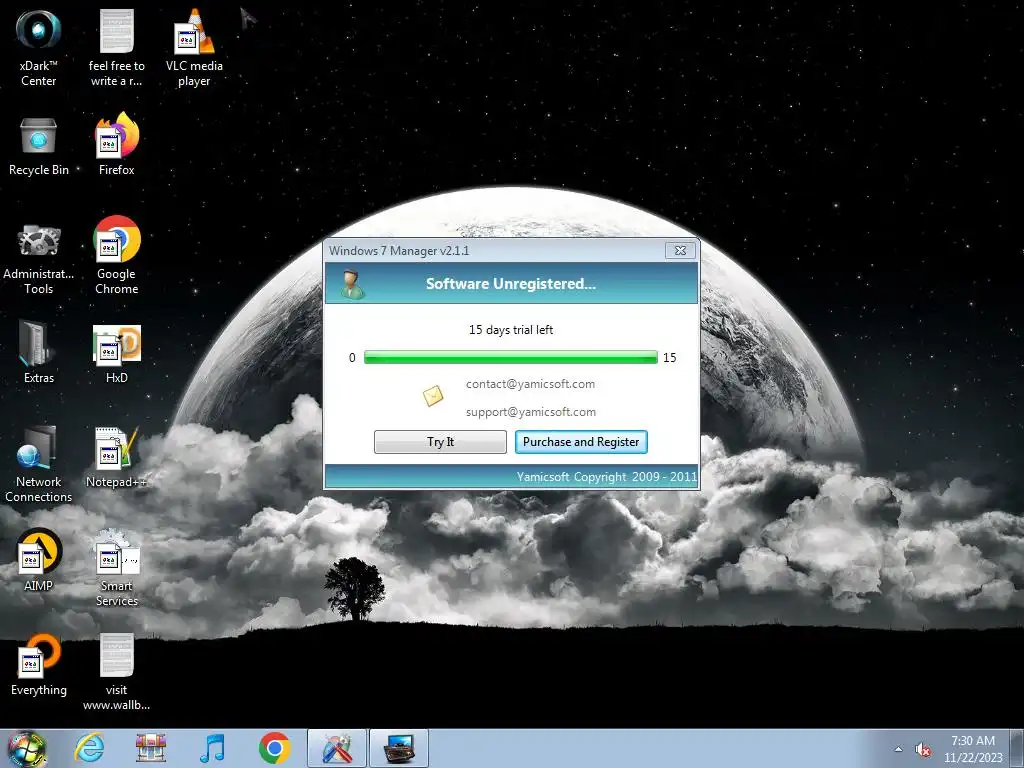This screenshot has height=768, width=1024.
Task: Click the laptop-icon taskbar button
Action: click(399, 748)
